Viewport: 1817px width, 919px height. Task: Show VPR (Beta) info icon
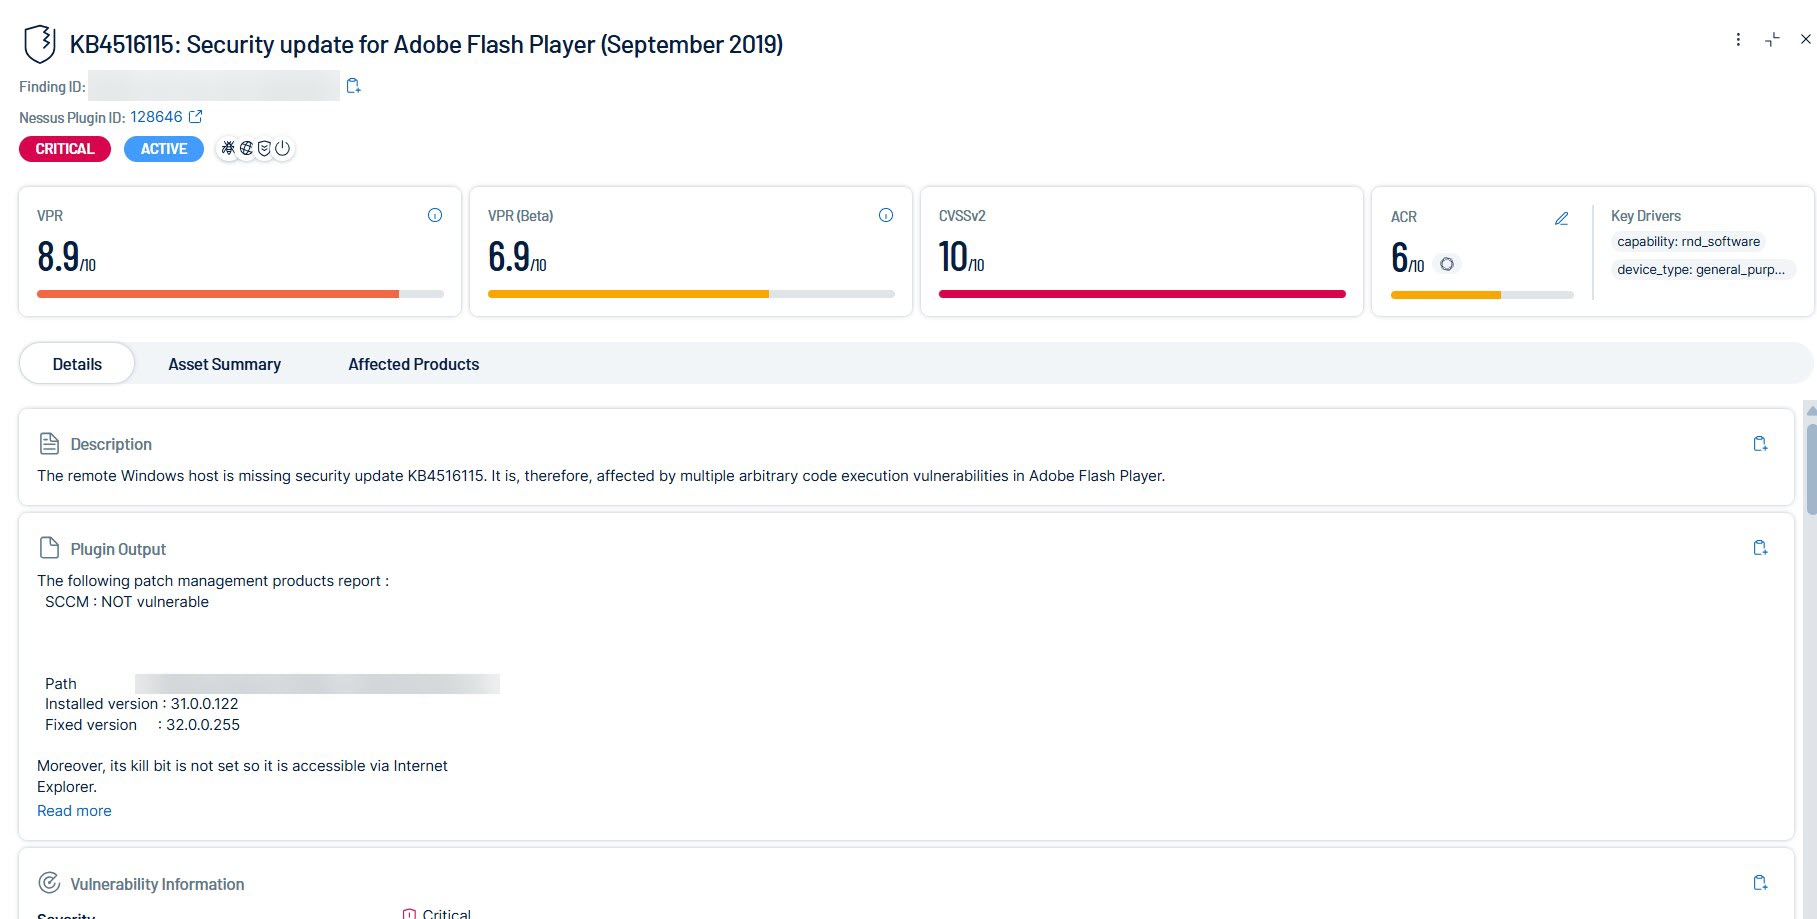click(x=886, y=215)
